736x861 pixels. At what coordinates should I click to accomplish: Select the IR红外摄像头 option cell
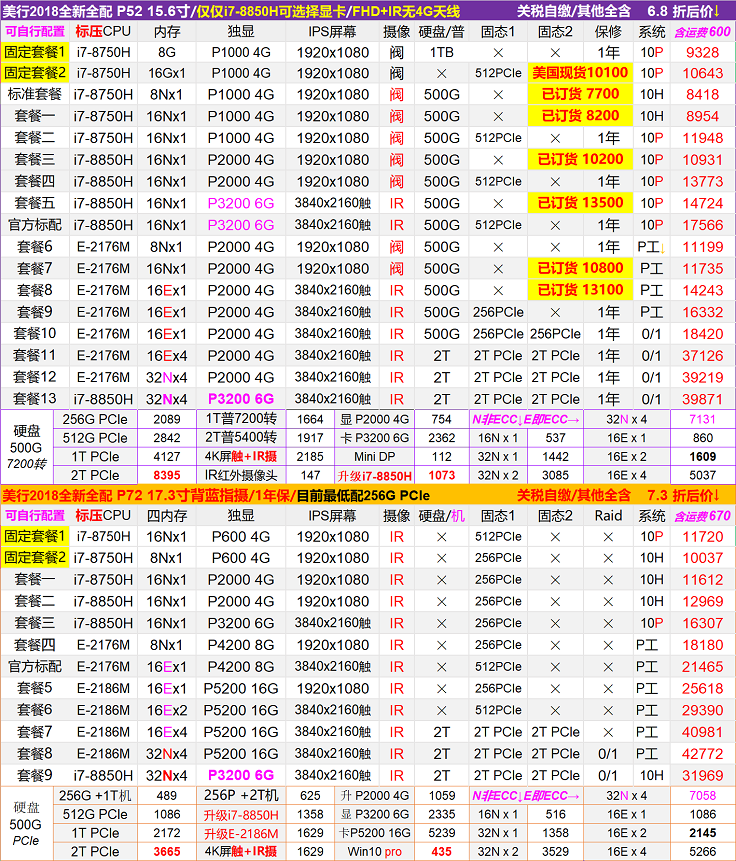click(239, 476)
